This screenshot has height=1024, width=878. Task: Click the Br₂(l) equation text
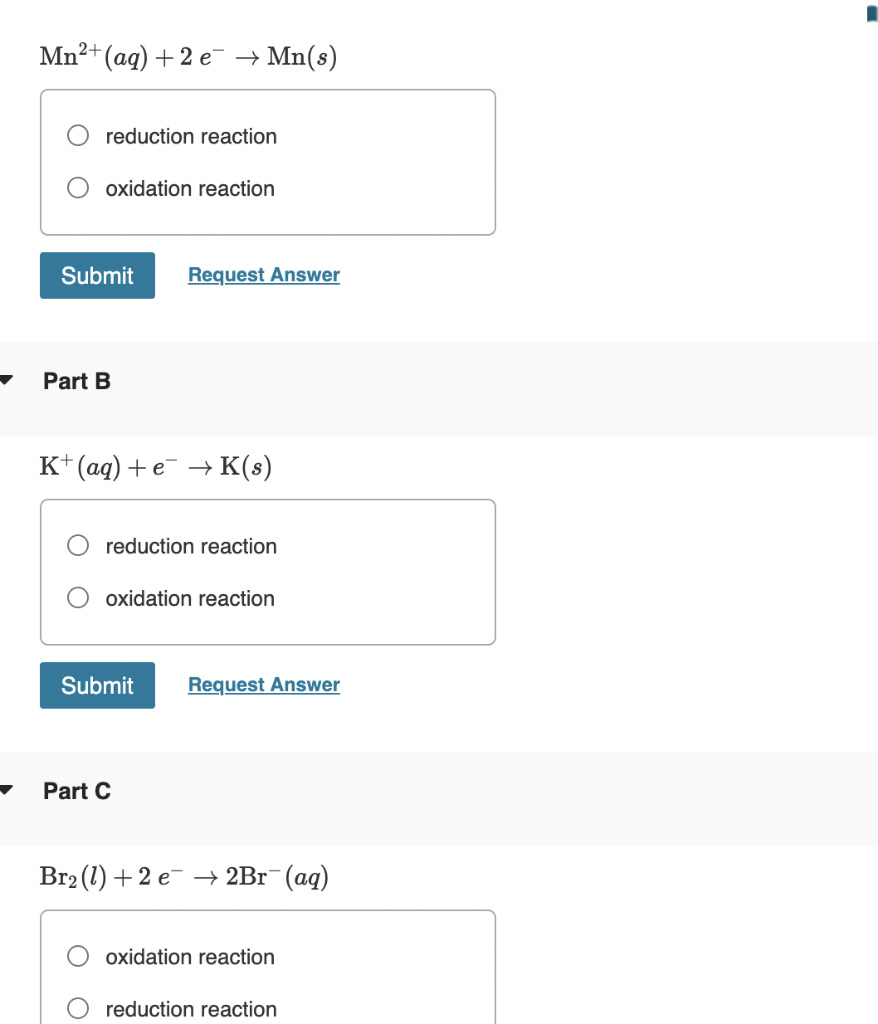point(185,876)
